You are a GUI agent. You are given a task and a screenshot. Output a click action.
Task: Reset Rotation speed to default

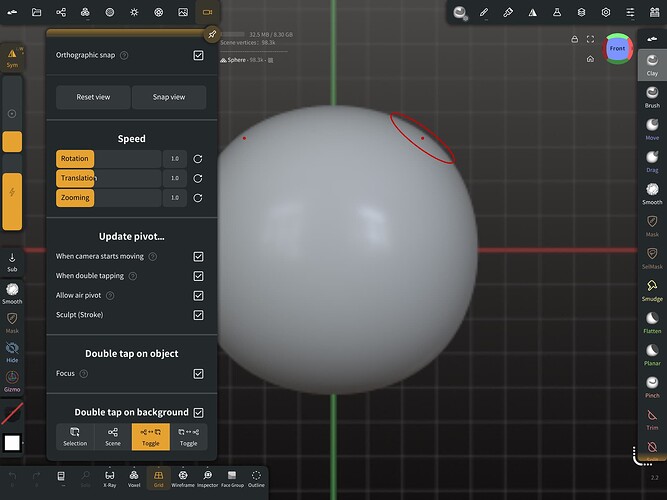pyautogui.click(x=198, y=159)
